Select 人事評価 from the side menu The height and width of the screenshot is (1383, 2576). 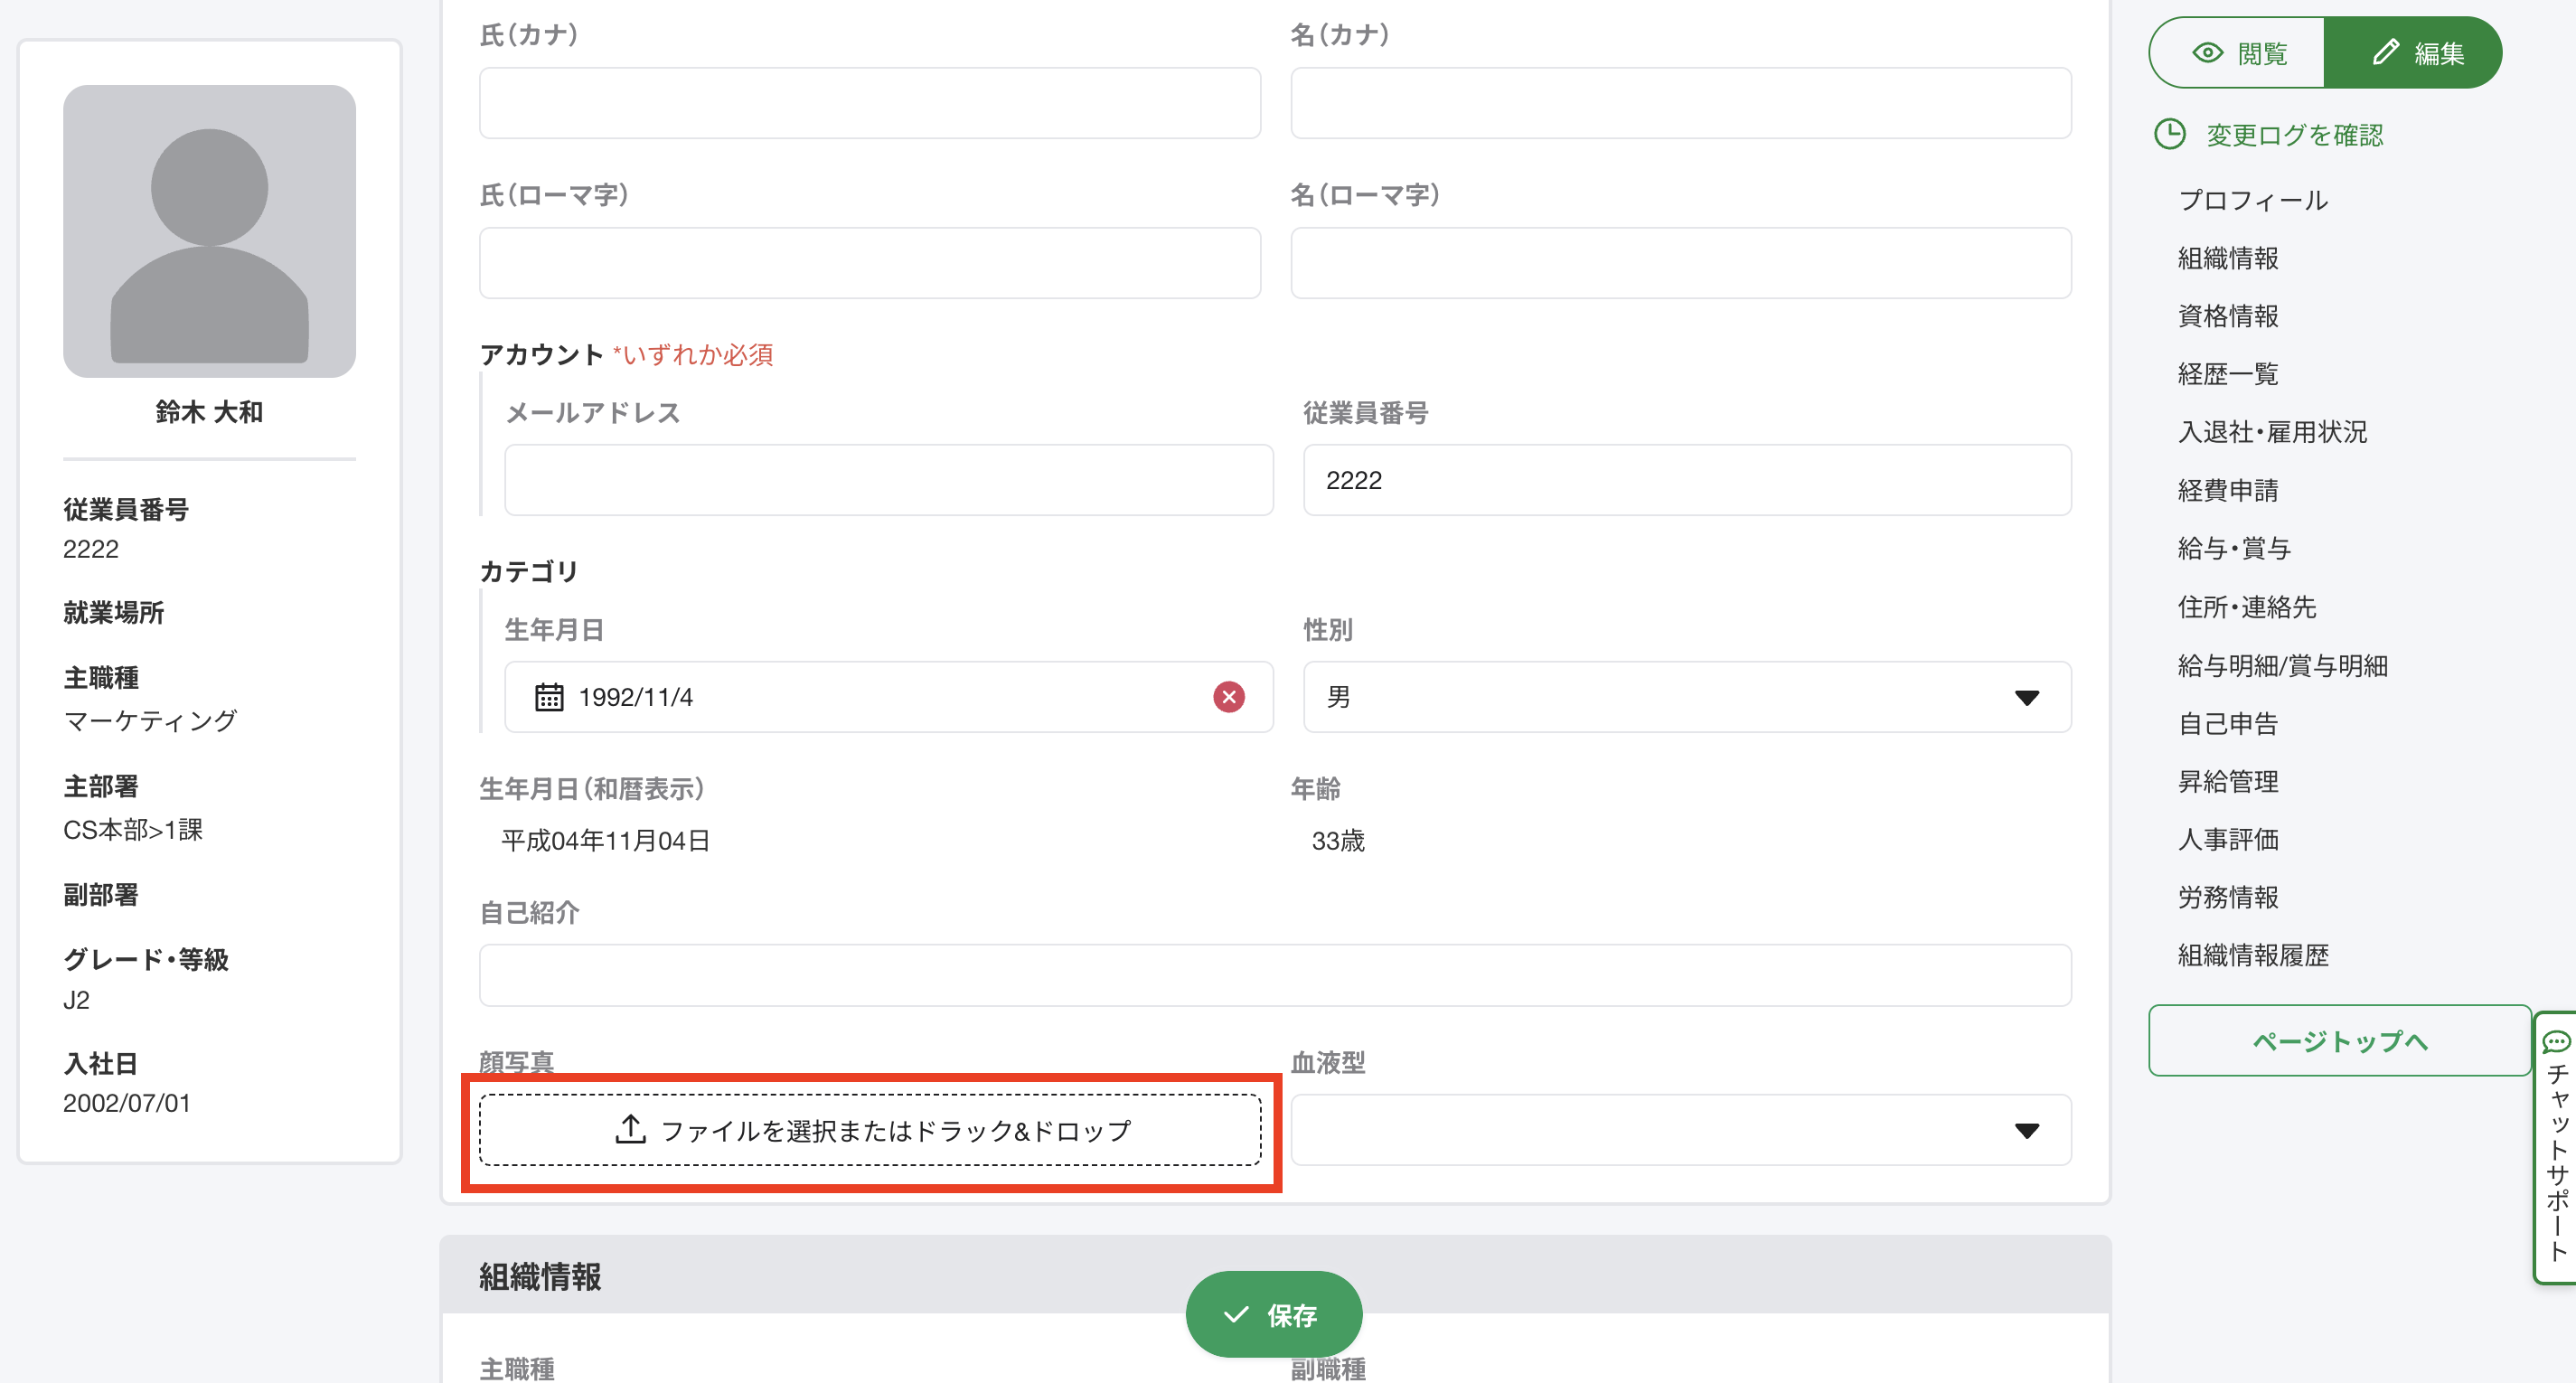pyautogui.click(x=2227, y=839)
